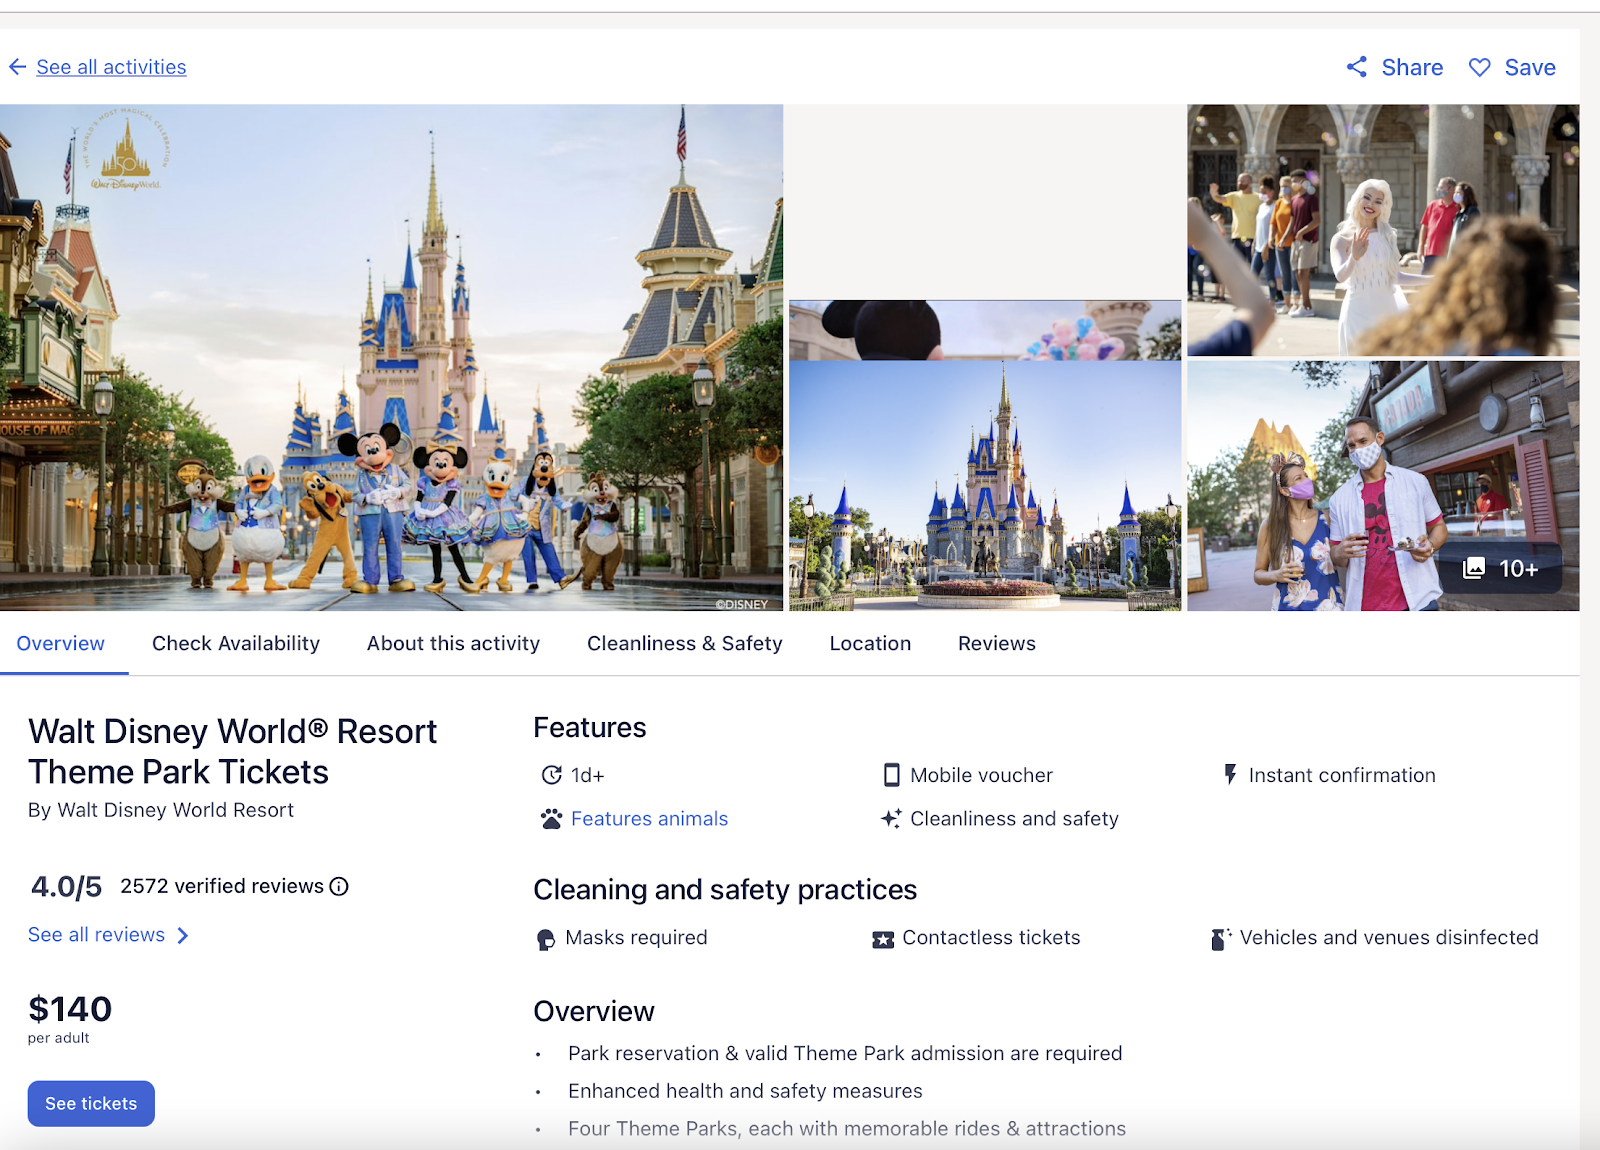Click the disinfected spray bottle icon
Screen dimensions: 1600x1150
tap(1221, 939)
